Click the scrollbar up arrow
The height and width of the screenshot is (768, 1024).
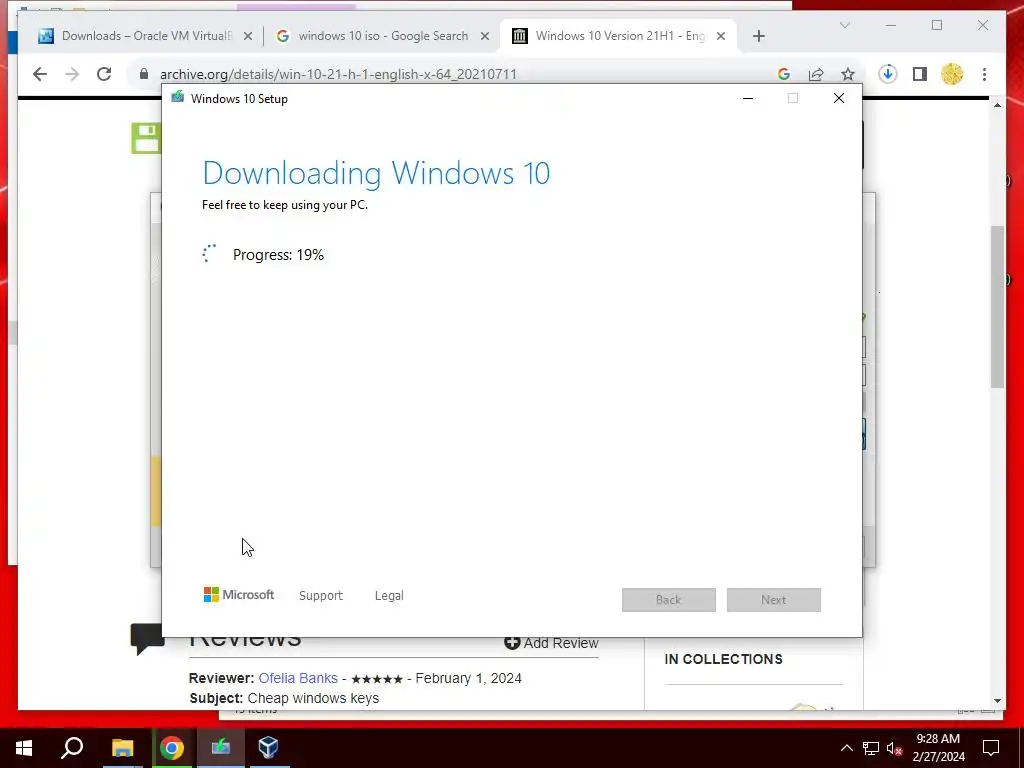tap(997, 105)
